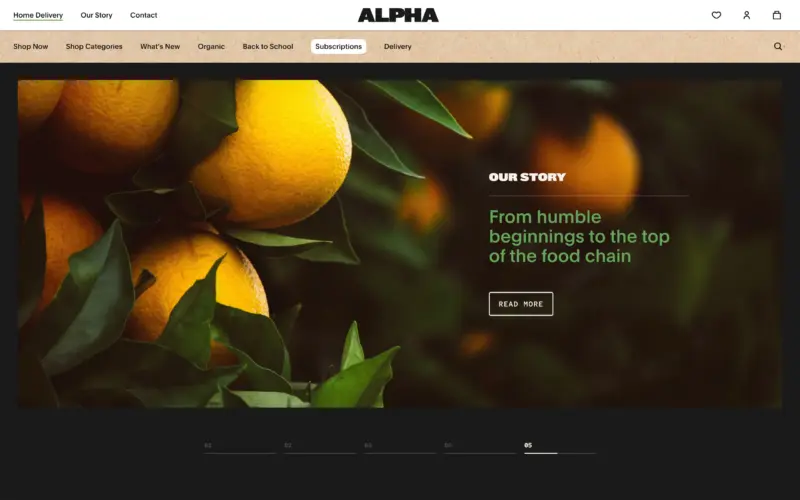Select the Subscriptions tab
Viewport: 800px width, 500px height.
click(338, 46)
